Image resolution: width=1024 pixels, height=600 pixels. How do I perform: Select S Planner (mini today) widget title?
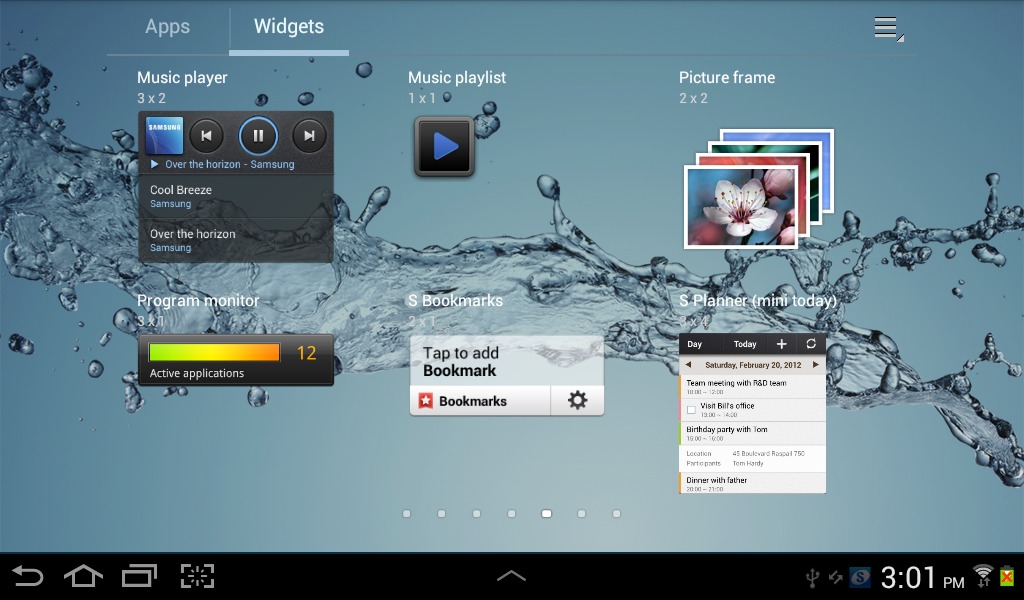coord(758,300)
